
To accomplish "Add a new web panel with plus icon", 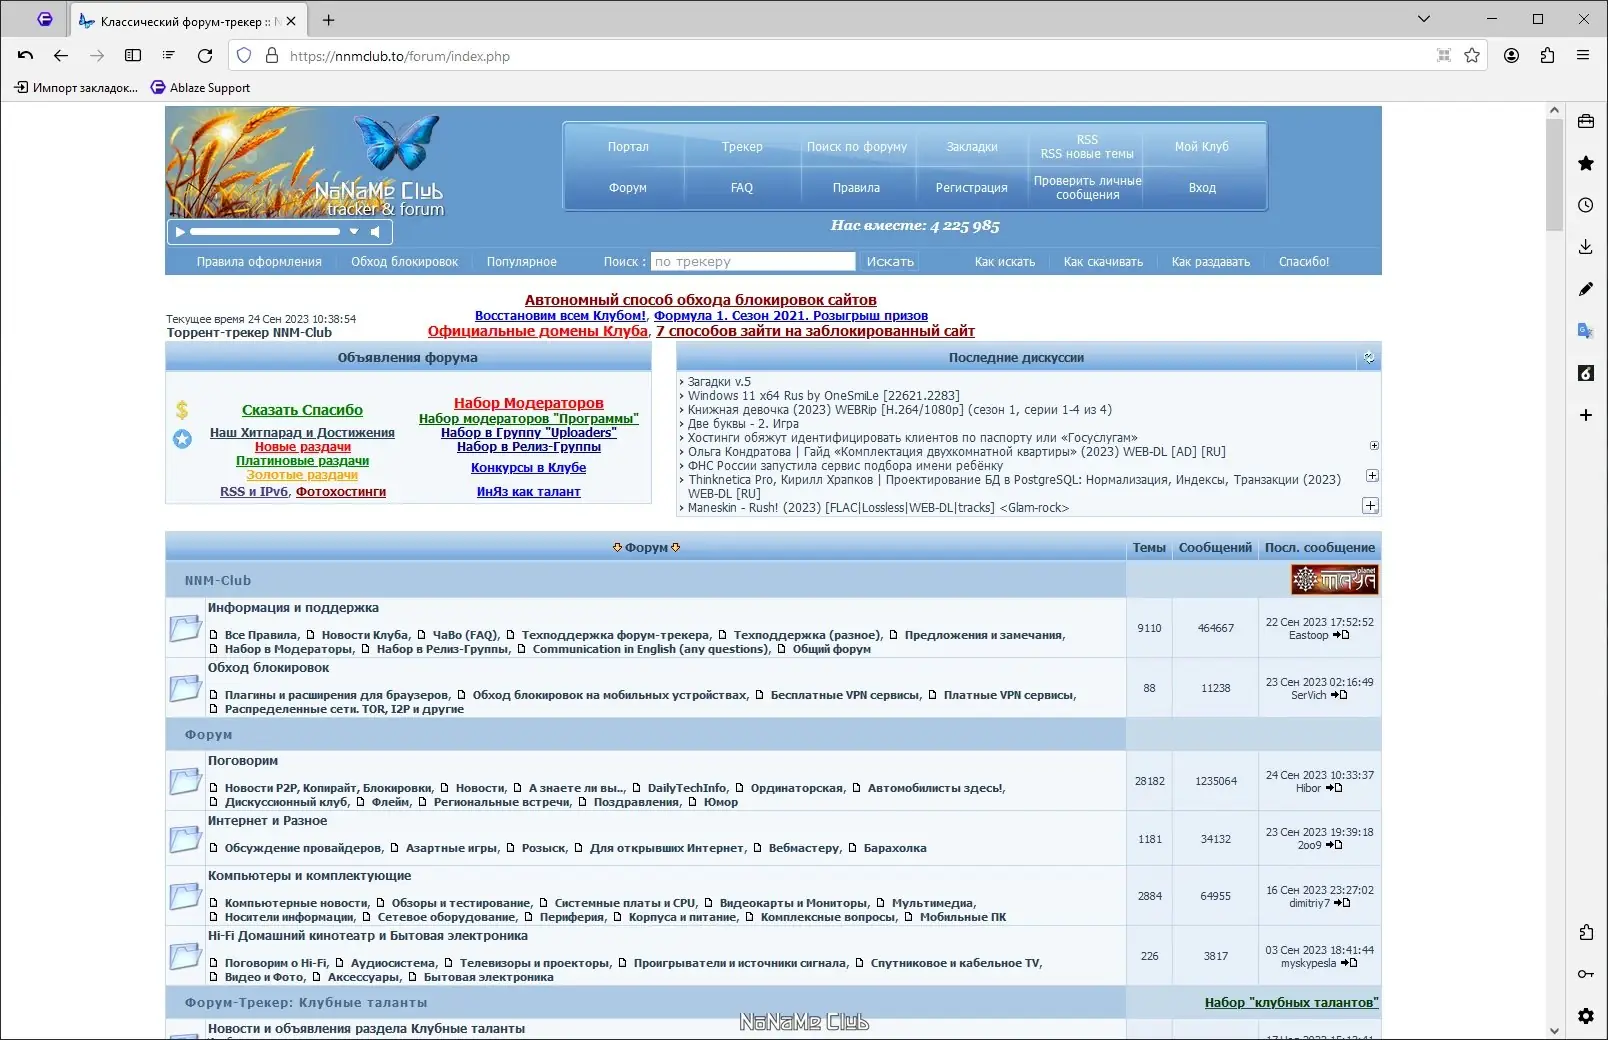I will [1586, 415].
